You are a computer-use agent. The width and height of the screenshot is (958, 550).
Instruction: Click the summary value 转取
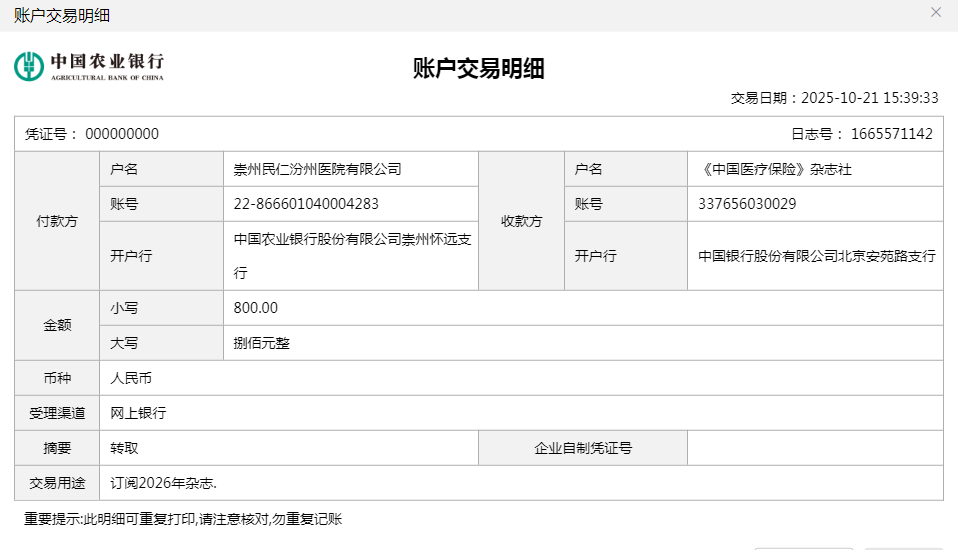(x=124, y=448)
